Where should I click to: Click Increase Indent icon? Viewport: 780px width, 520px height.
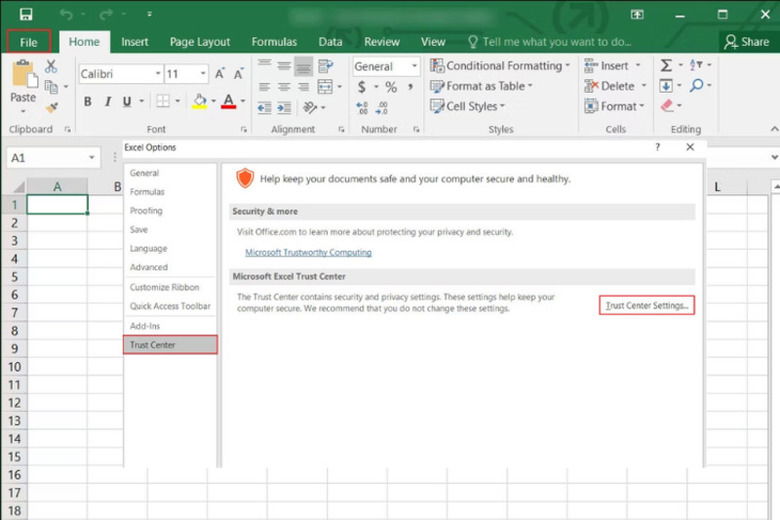[284, 107]
